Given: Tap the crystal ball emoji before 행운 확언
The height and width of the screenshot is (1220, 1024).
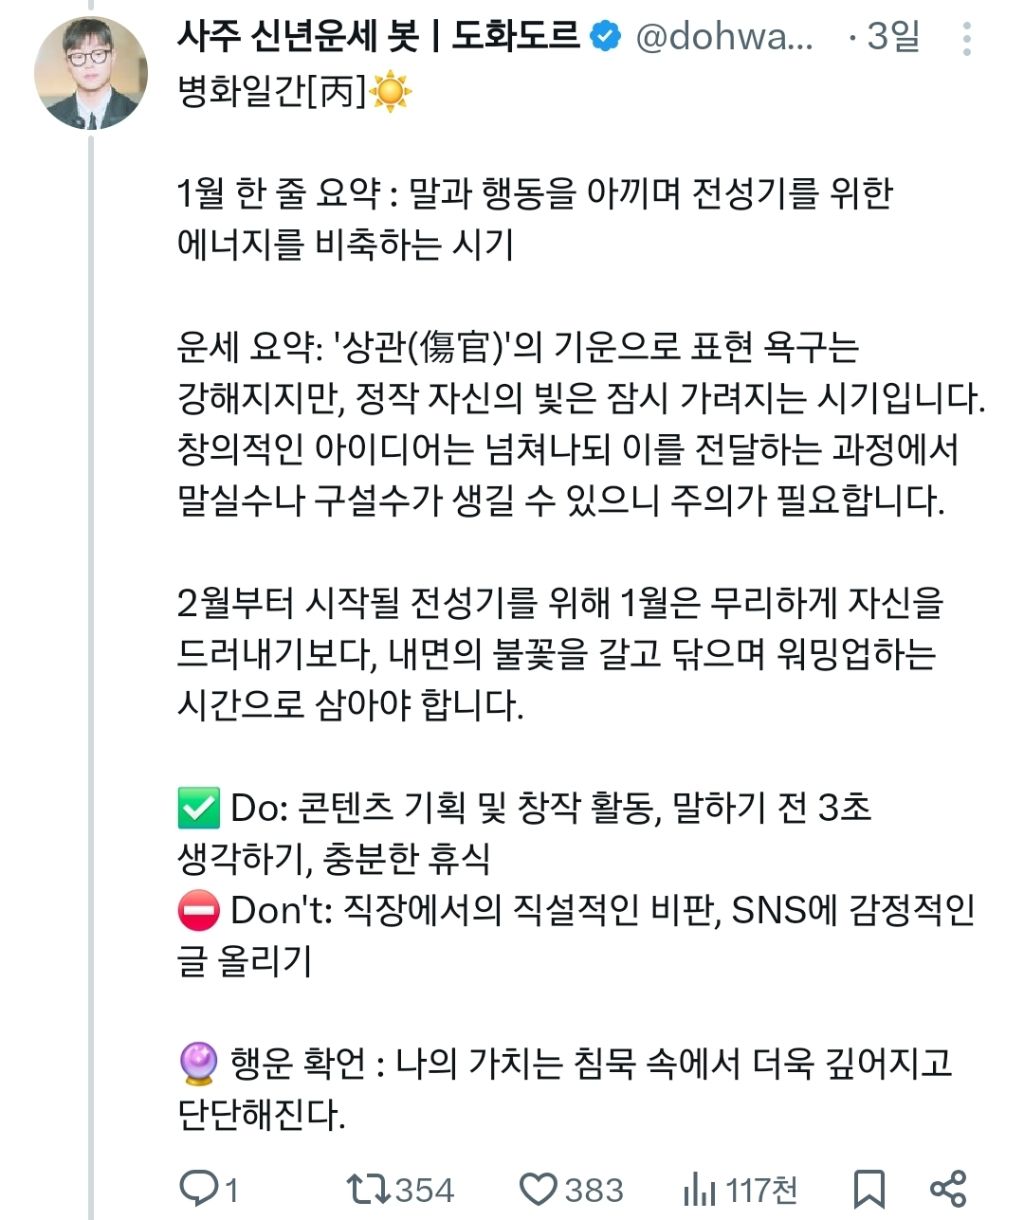Looking at the screenshot, I should click(x=198, y=1063).
